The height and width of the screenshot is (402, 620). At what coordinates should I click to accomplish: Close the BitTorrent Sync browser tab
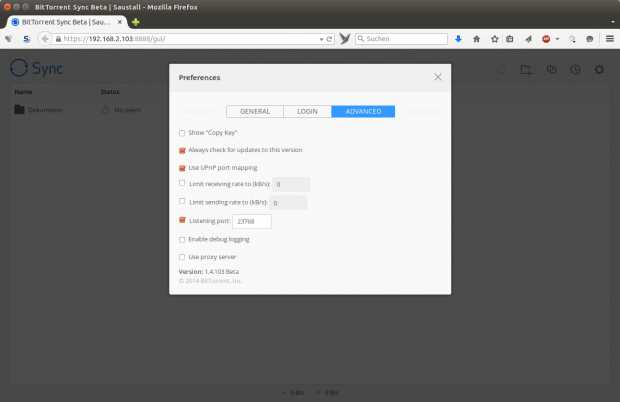tap(120, 22)
